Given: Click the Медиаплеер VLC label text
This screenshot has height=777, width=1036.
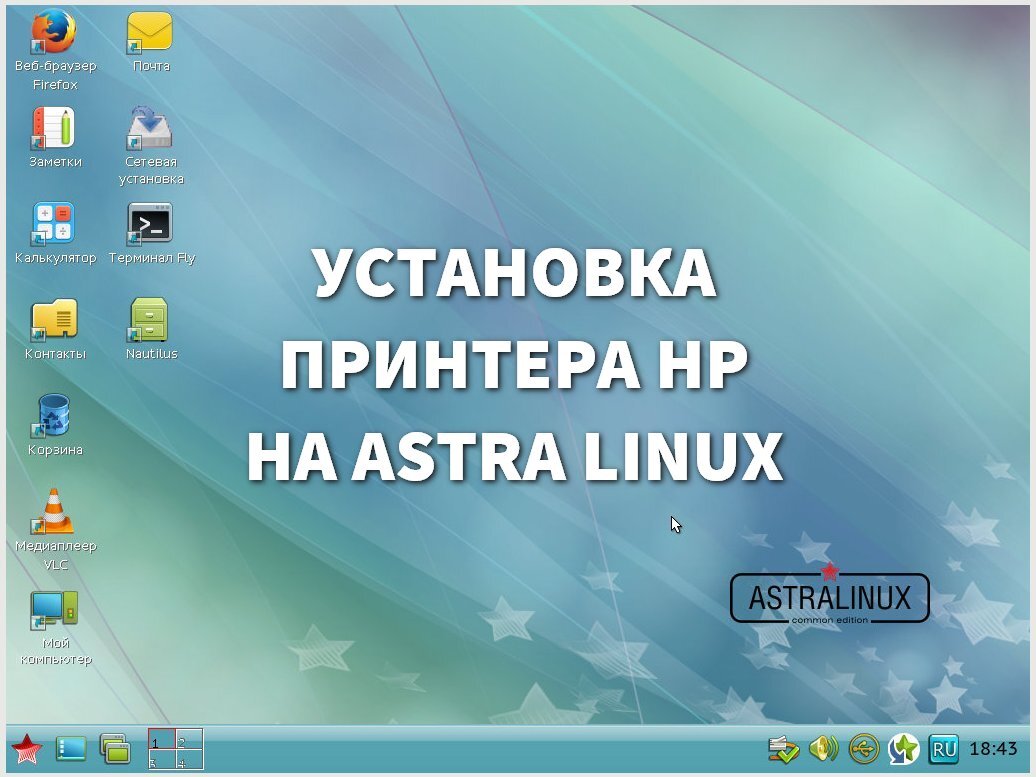Looking at the screenshot, I should pyautogui.click(x=56, y=555).
